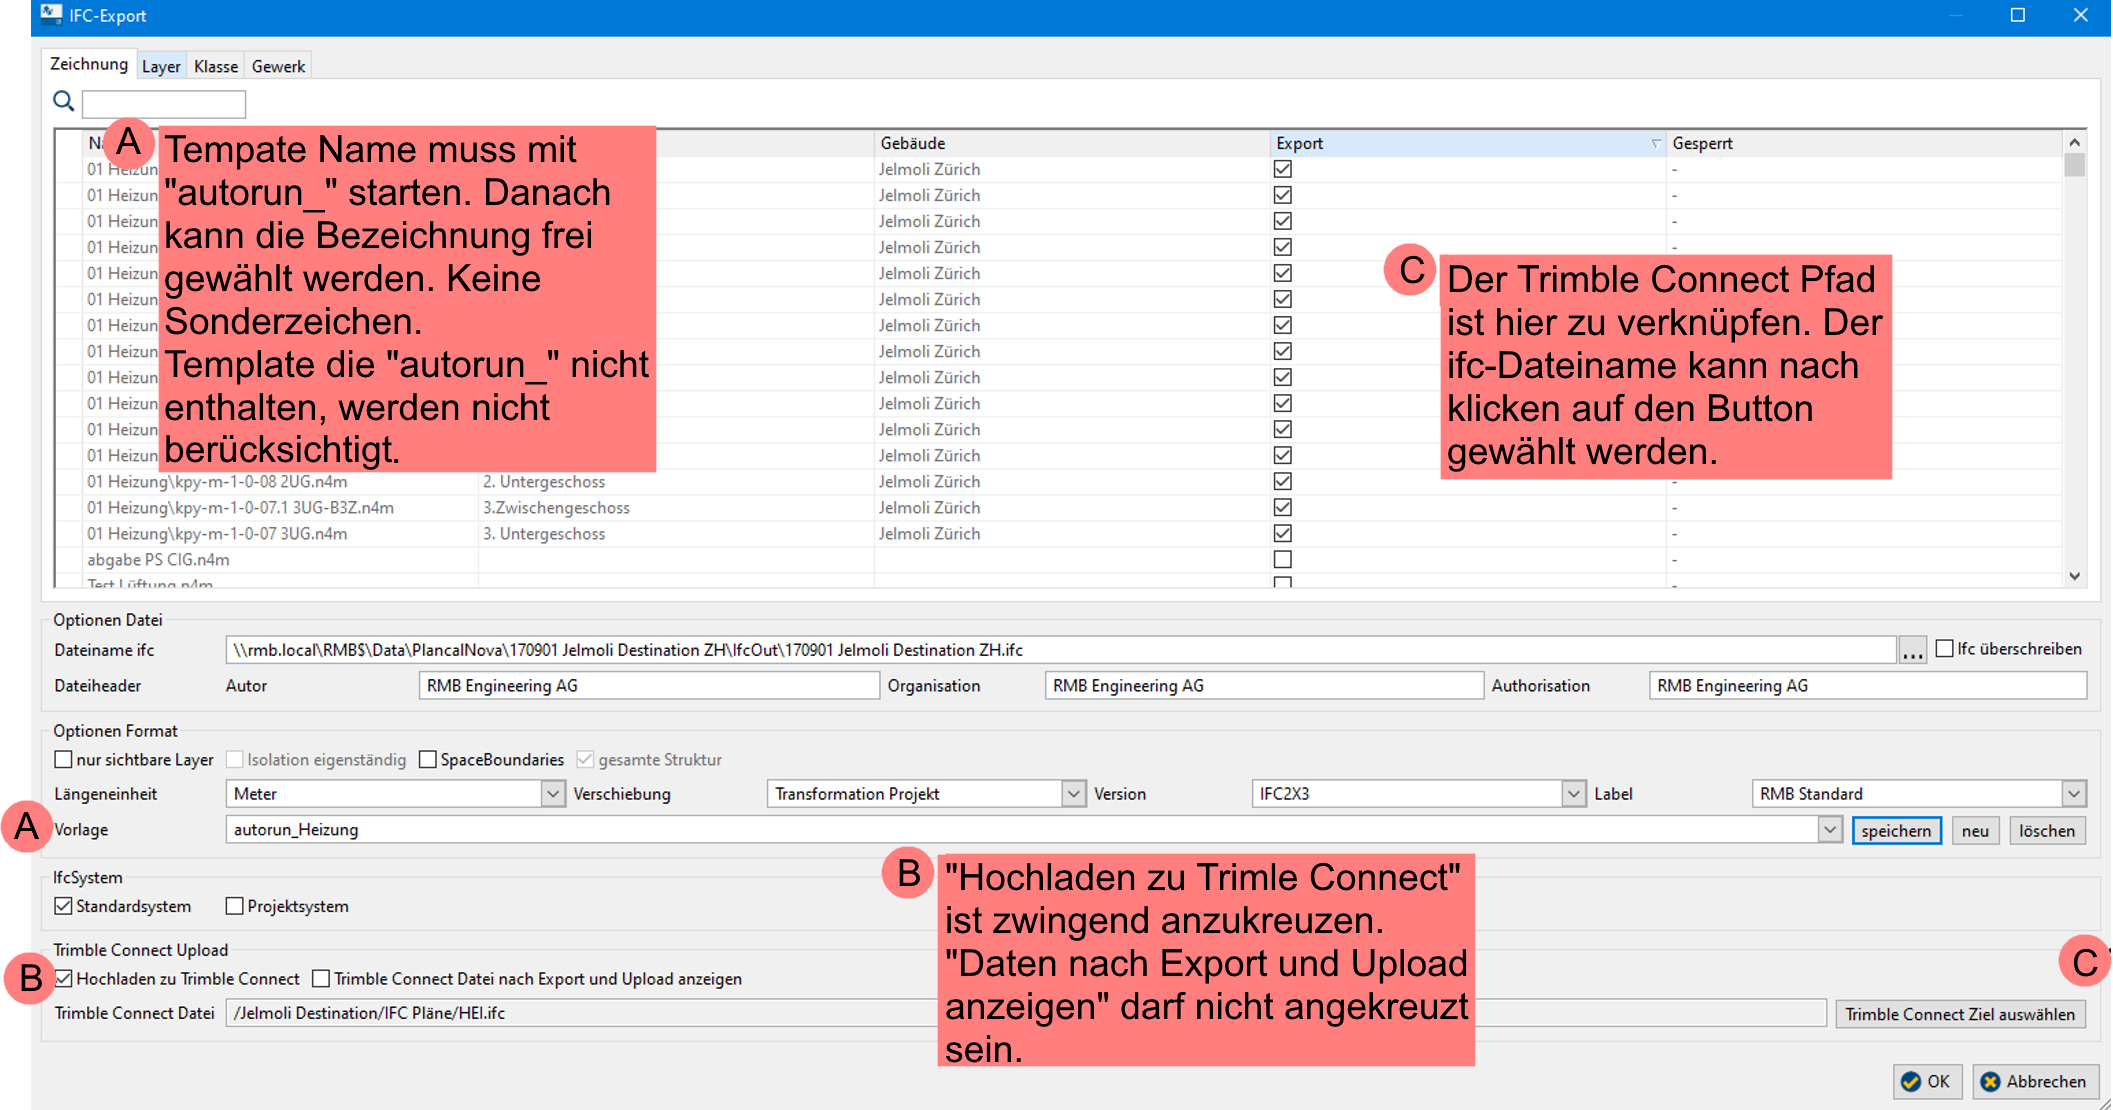Click the OK checkmark button

(1926, 1081)
